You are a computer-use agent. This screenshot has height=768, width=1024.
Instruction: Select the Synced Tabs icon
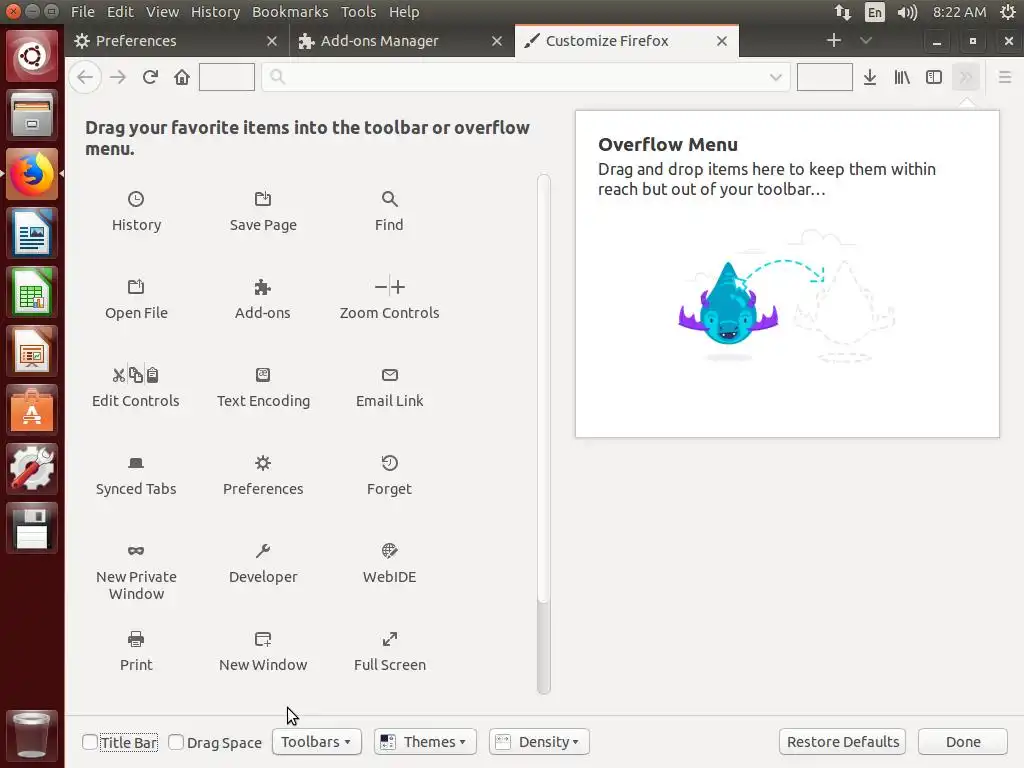(136, 463)
